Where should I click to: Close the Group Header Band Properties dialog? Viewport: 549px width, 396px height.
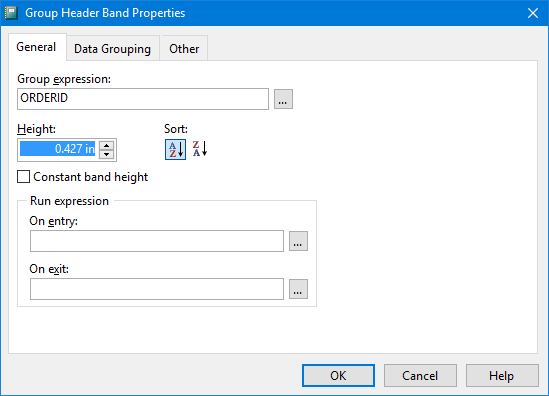[533, 13]
